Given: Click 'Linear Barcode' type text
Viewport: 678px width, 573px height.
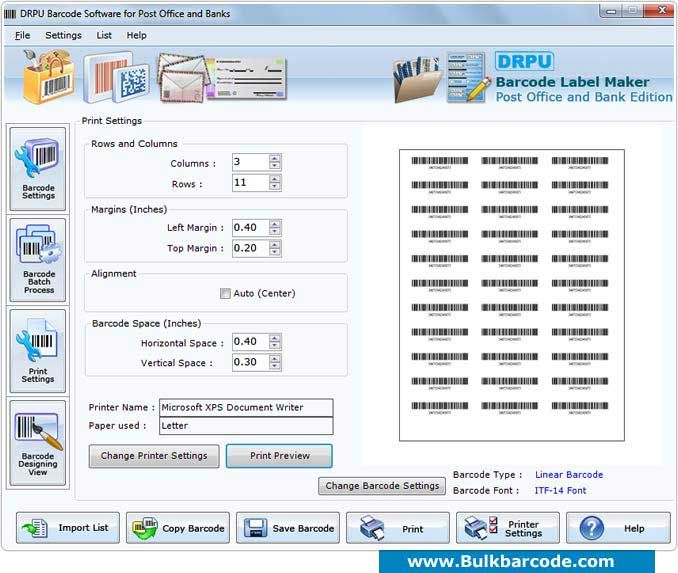Looking at the screenshot, I should [569, 475].
